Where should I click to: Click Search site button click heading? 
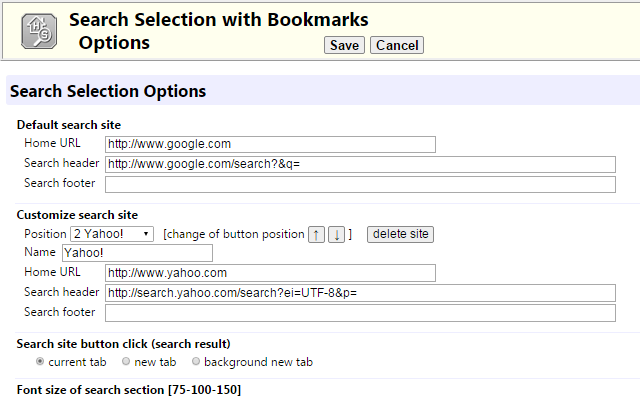123,344
